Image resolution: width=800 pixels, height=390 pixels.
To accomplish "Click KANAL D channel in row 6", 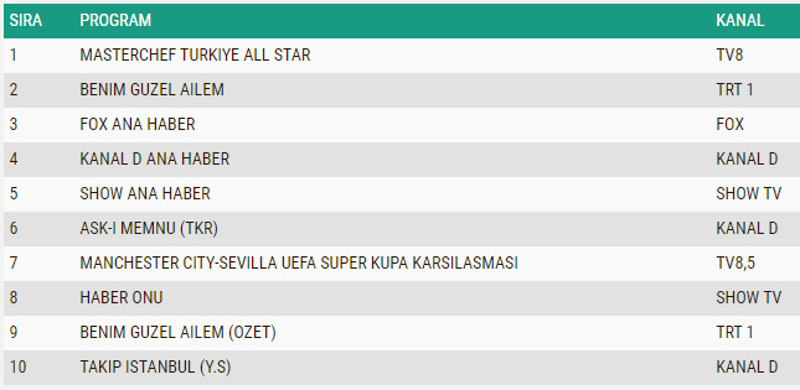I will coord(747,229).
